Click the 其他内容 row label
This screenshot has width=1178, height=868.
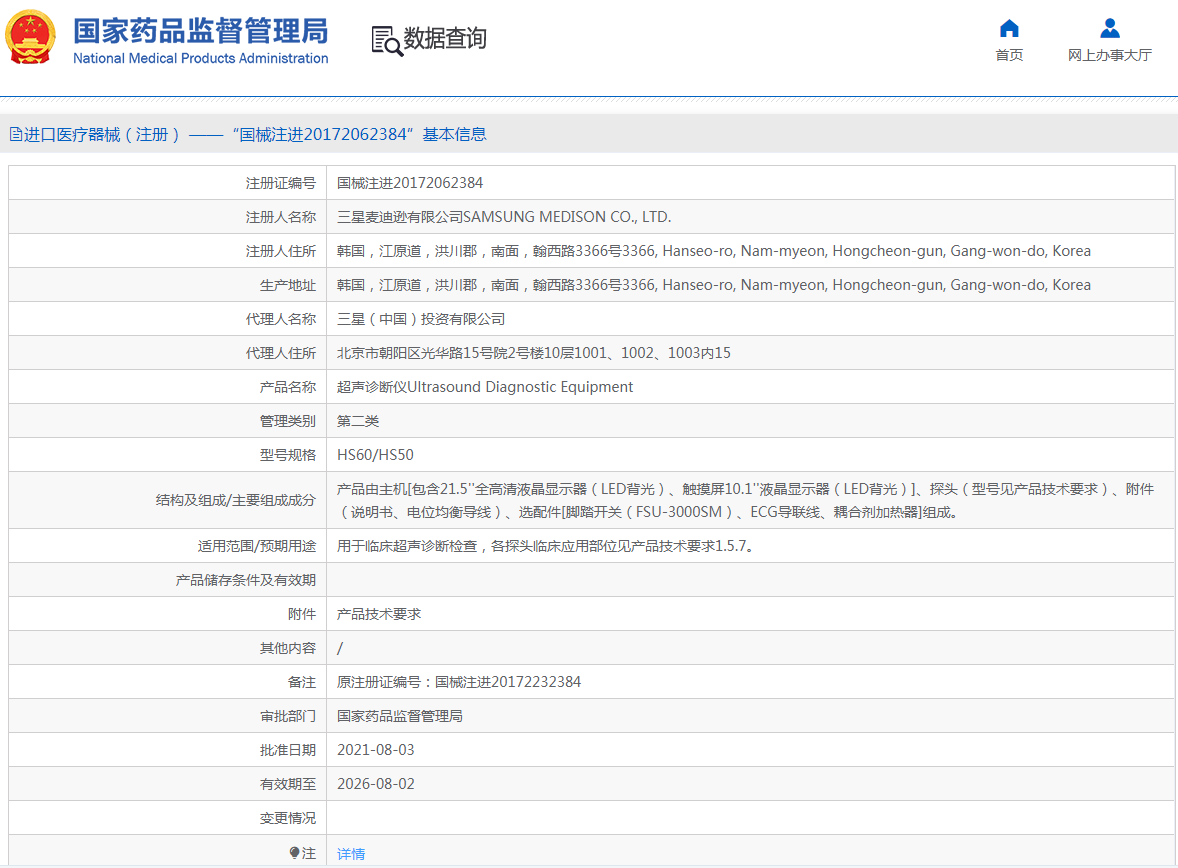pyautogui.click(x=288, y=648)
